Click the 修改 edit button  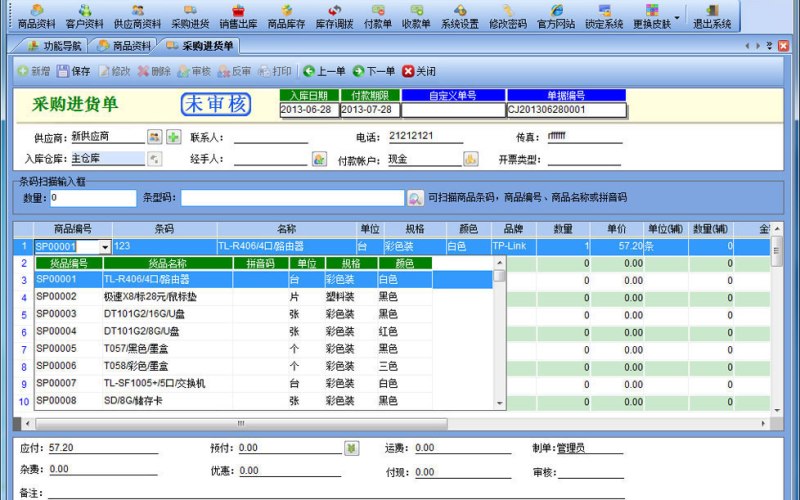click(114, 71)
